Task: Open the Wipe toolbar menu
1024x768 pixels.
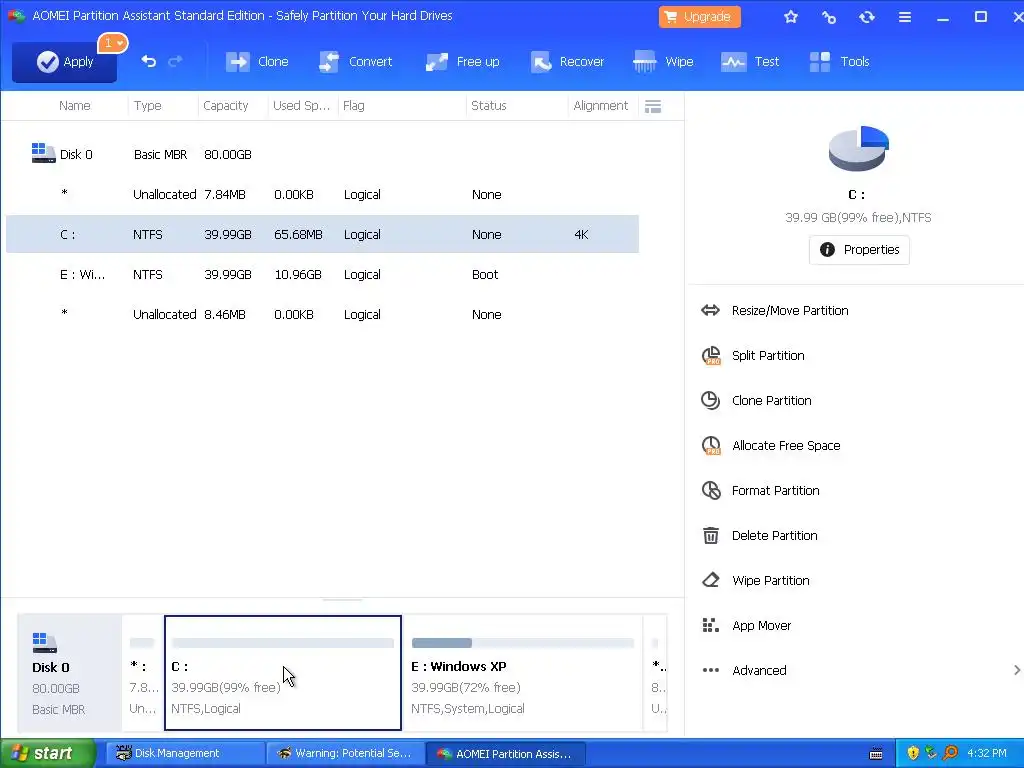Action: (x=663, y=62)
